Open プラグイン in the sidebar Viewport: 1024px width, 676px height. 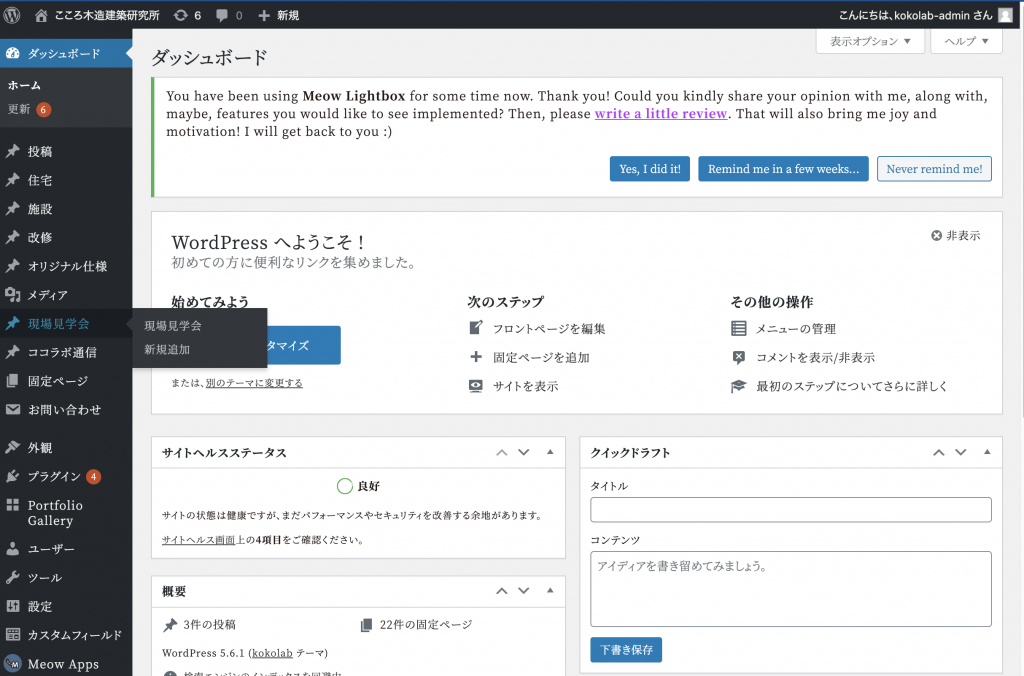[x=54, y=476]
